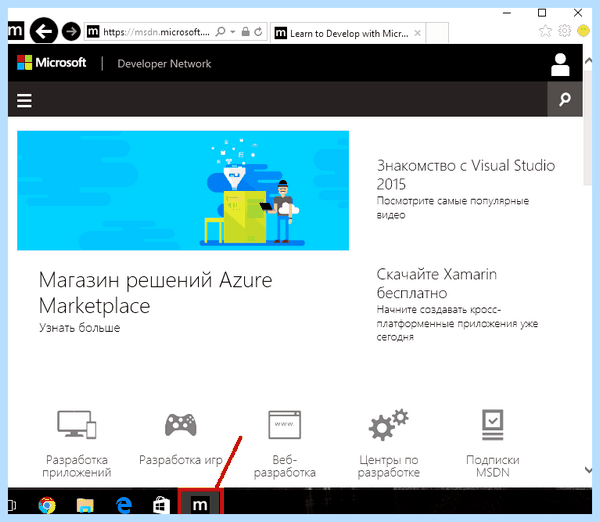Open the Веб-разработка label
This screenshot has width=600, height=522.
[x=285, y=466]
